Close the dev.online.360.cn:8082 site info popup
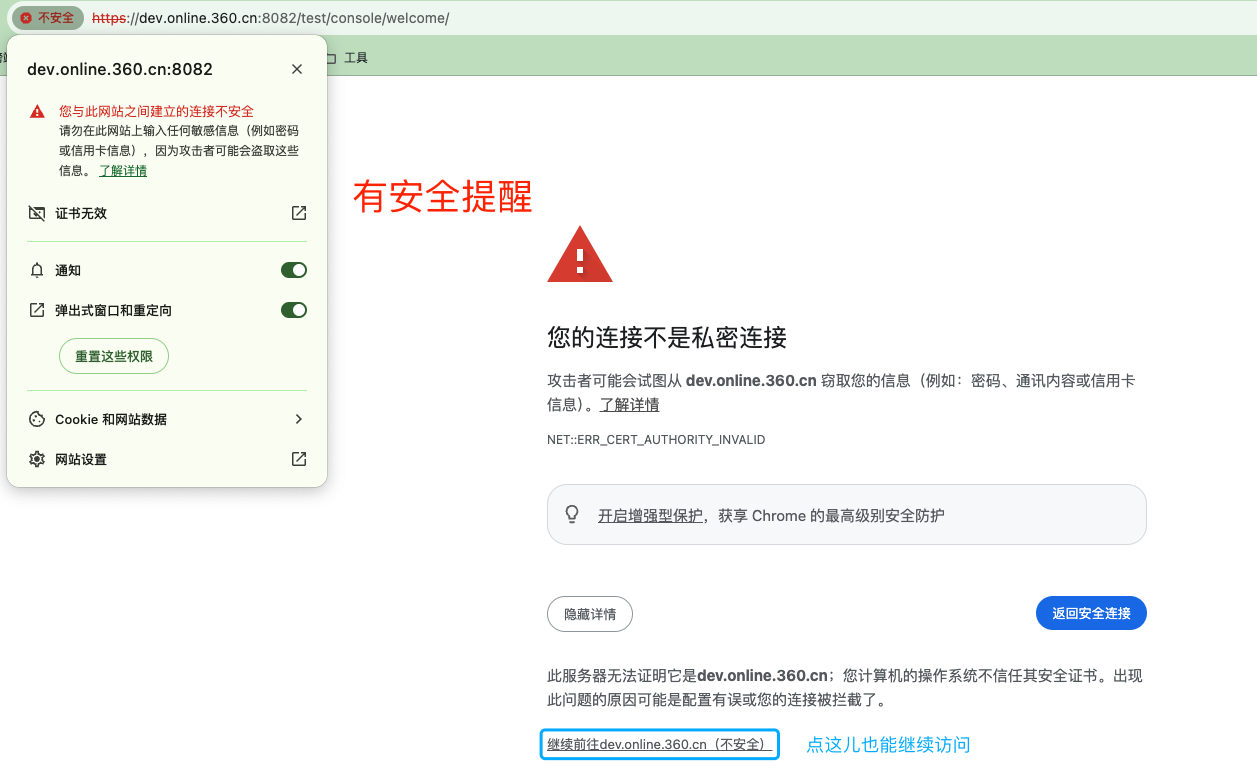Image resolution: width=1257 pixels, height=773 pixels. point(297,69)
